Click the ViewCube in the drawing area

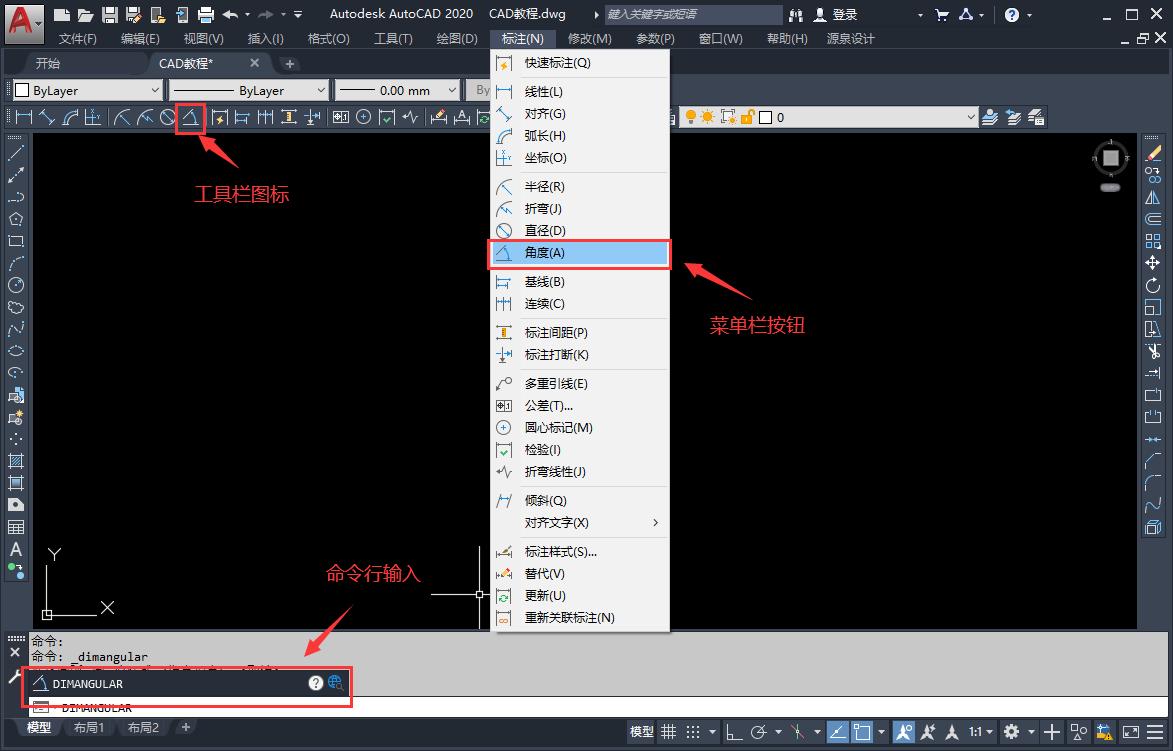tap(1110, 160)
